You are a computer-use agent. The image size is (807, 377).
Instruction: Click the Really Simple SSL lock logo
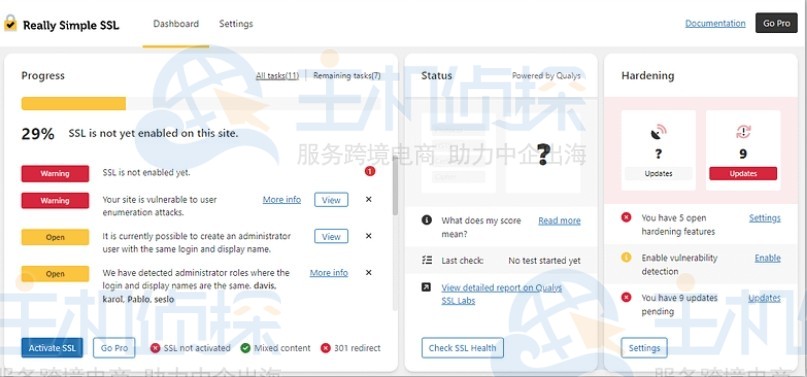[10, 23]
